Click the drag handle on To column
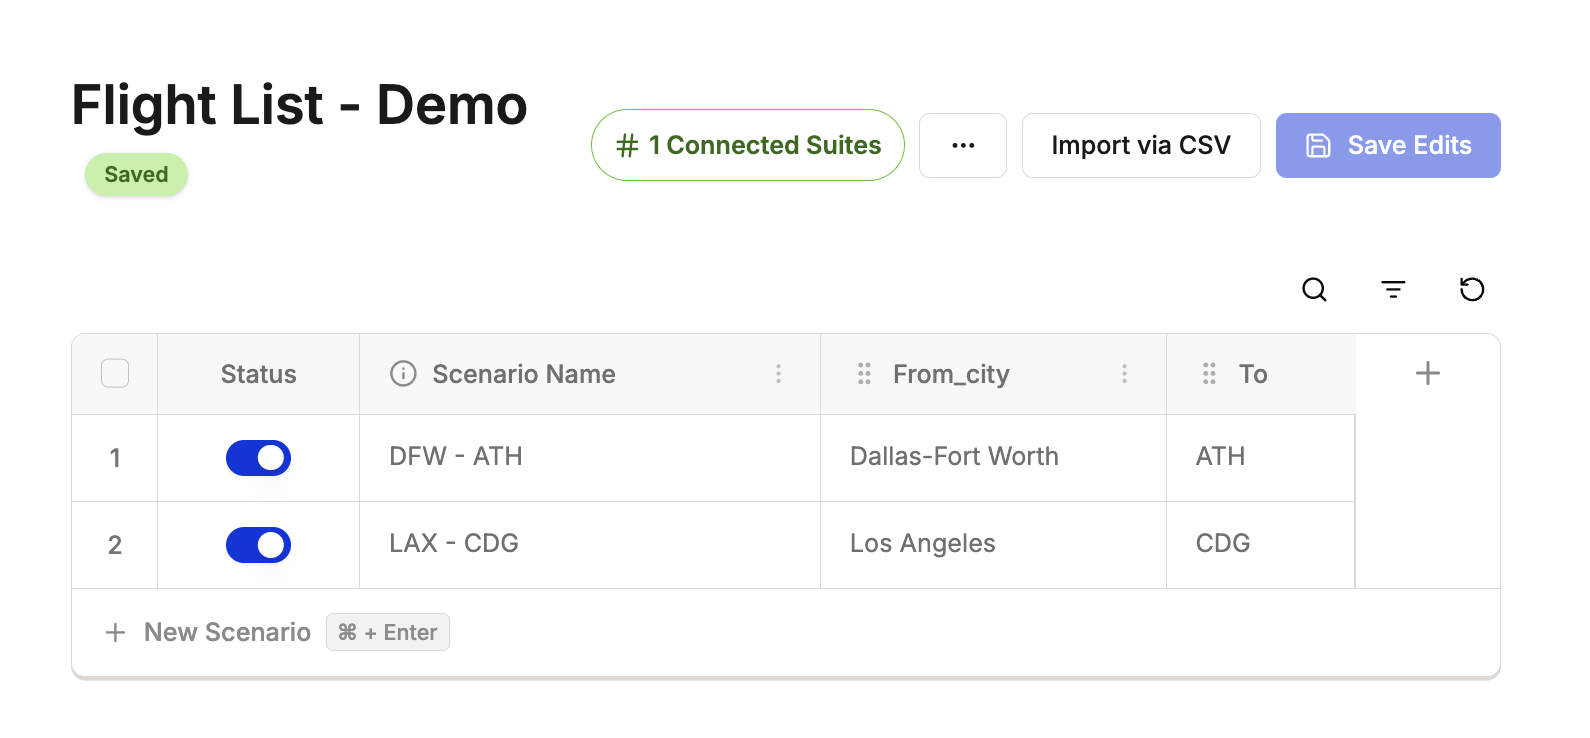1590x738 pixels. [1209, 374]
